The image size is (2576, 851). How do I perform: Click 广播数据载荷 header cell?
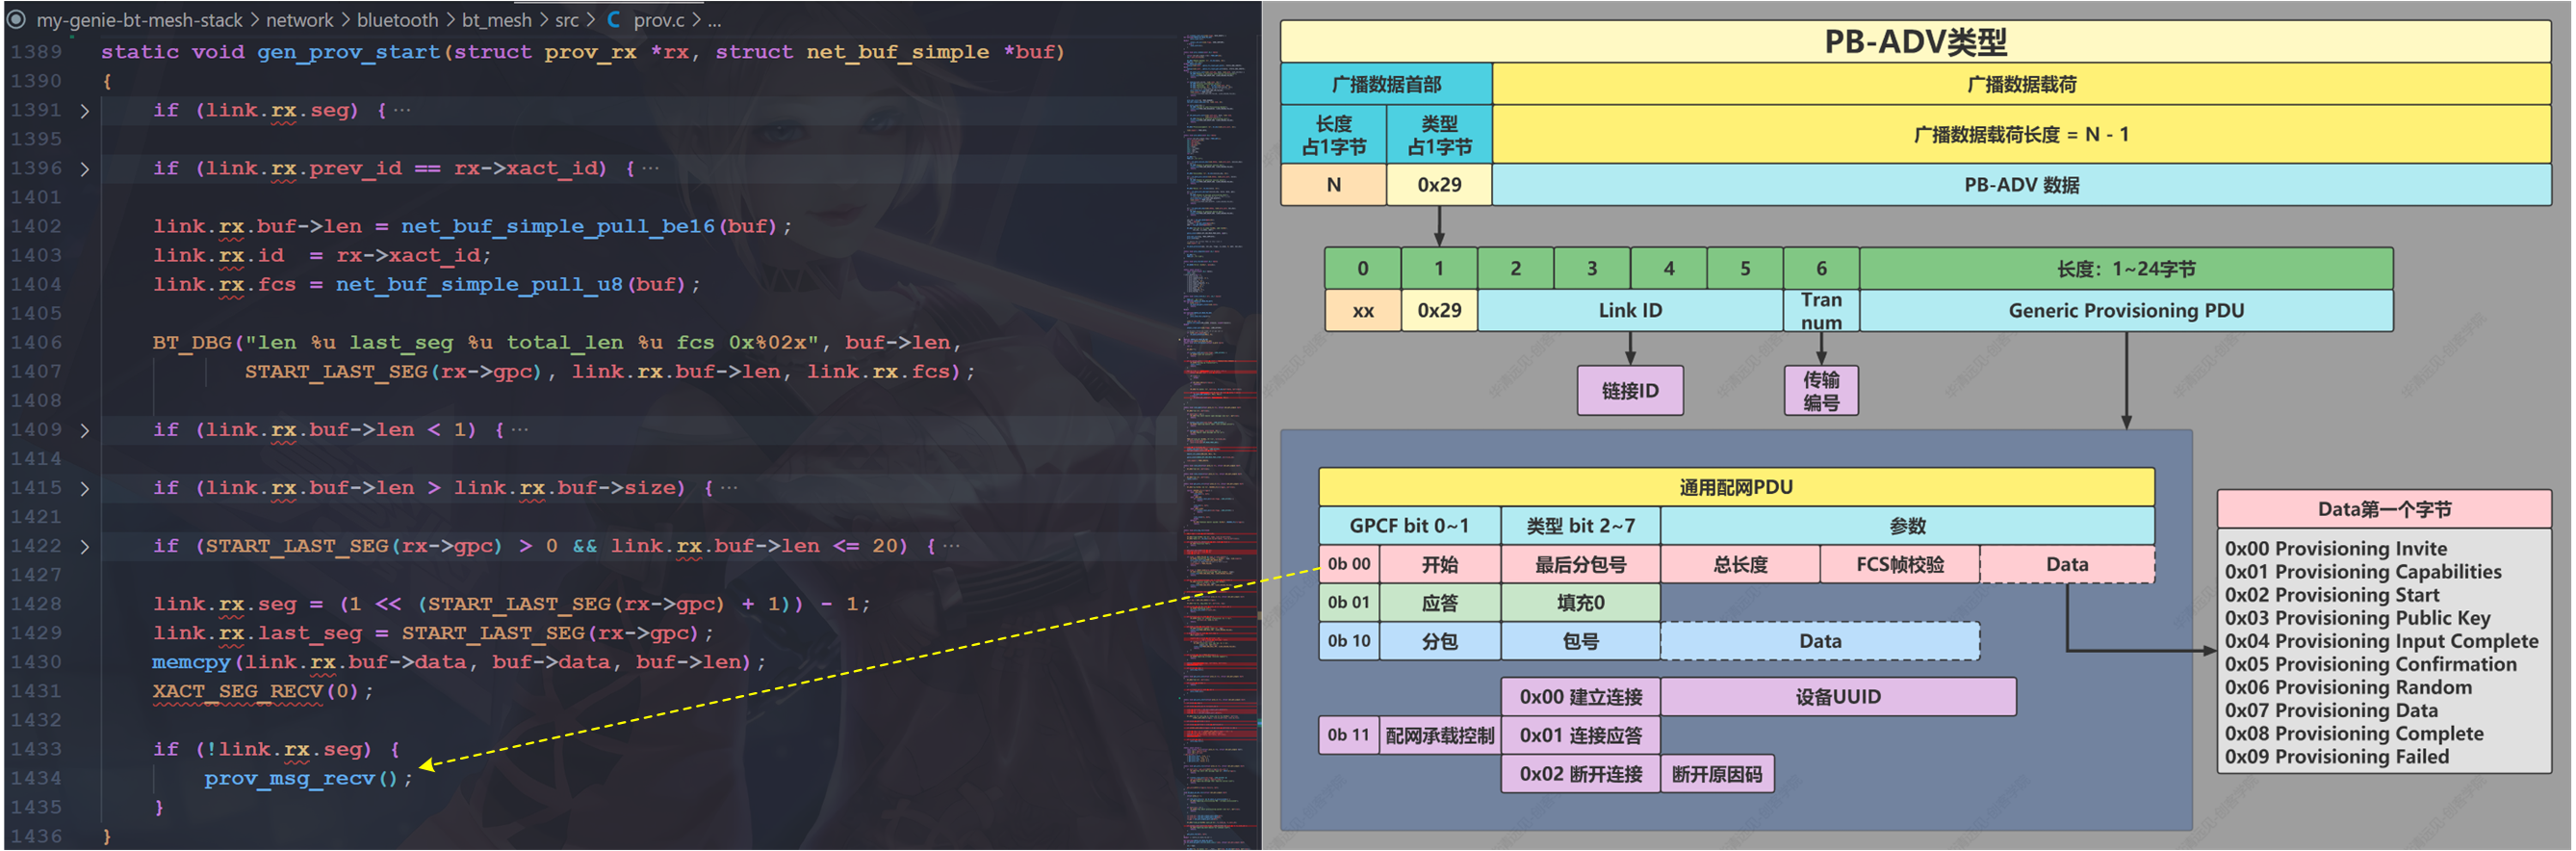[2021, 84]
